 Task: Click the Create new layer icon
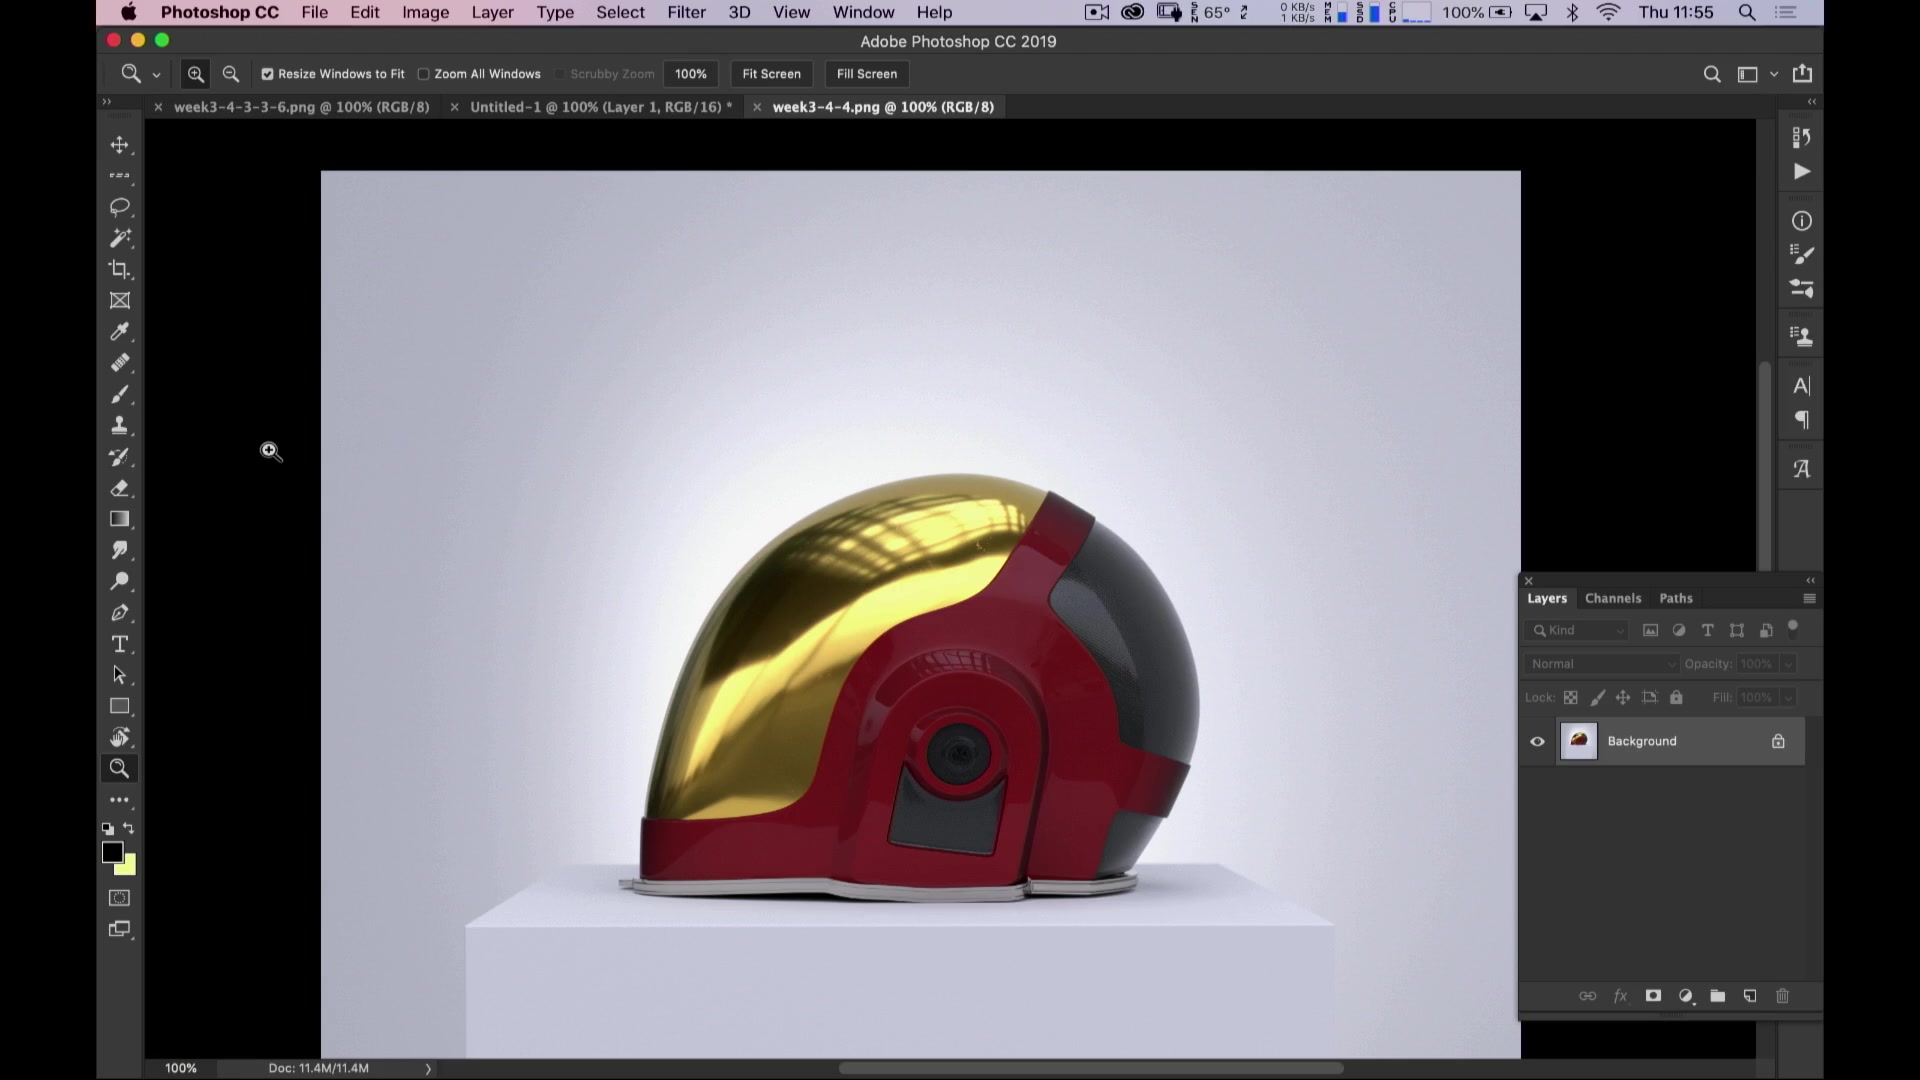1750,996
